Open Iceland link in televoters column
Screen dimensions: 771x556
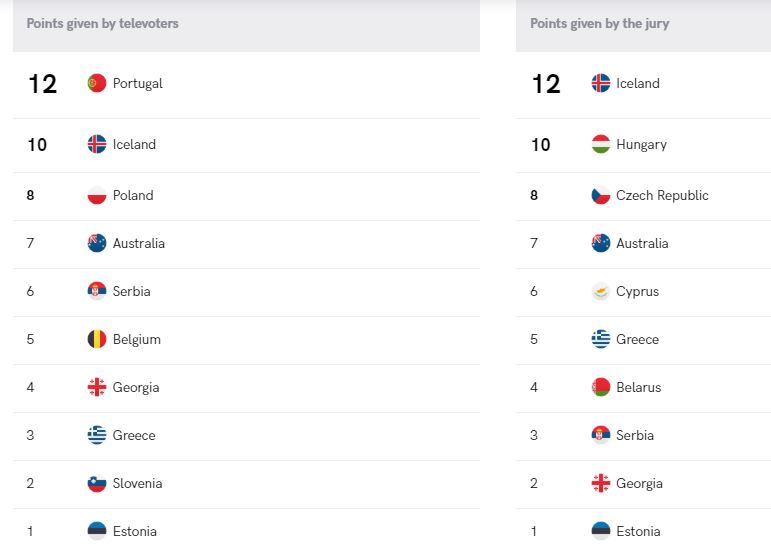click(x=134, y=144)
